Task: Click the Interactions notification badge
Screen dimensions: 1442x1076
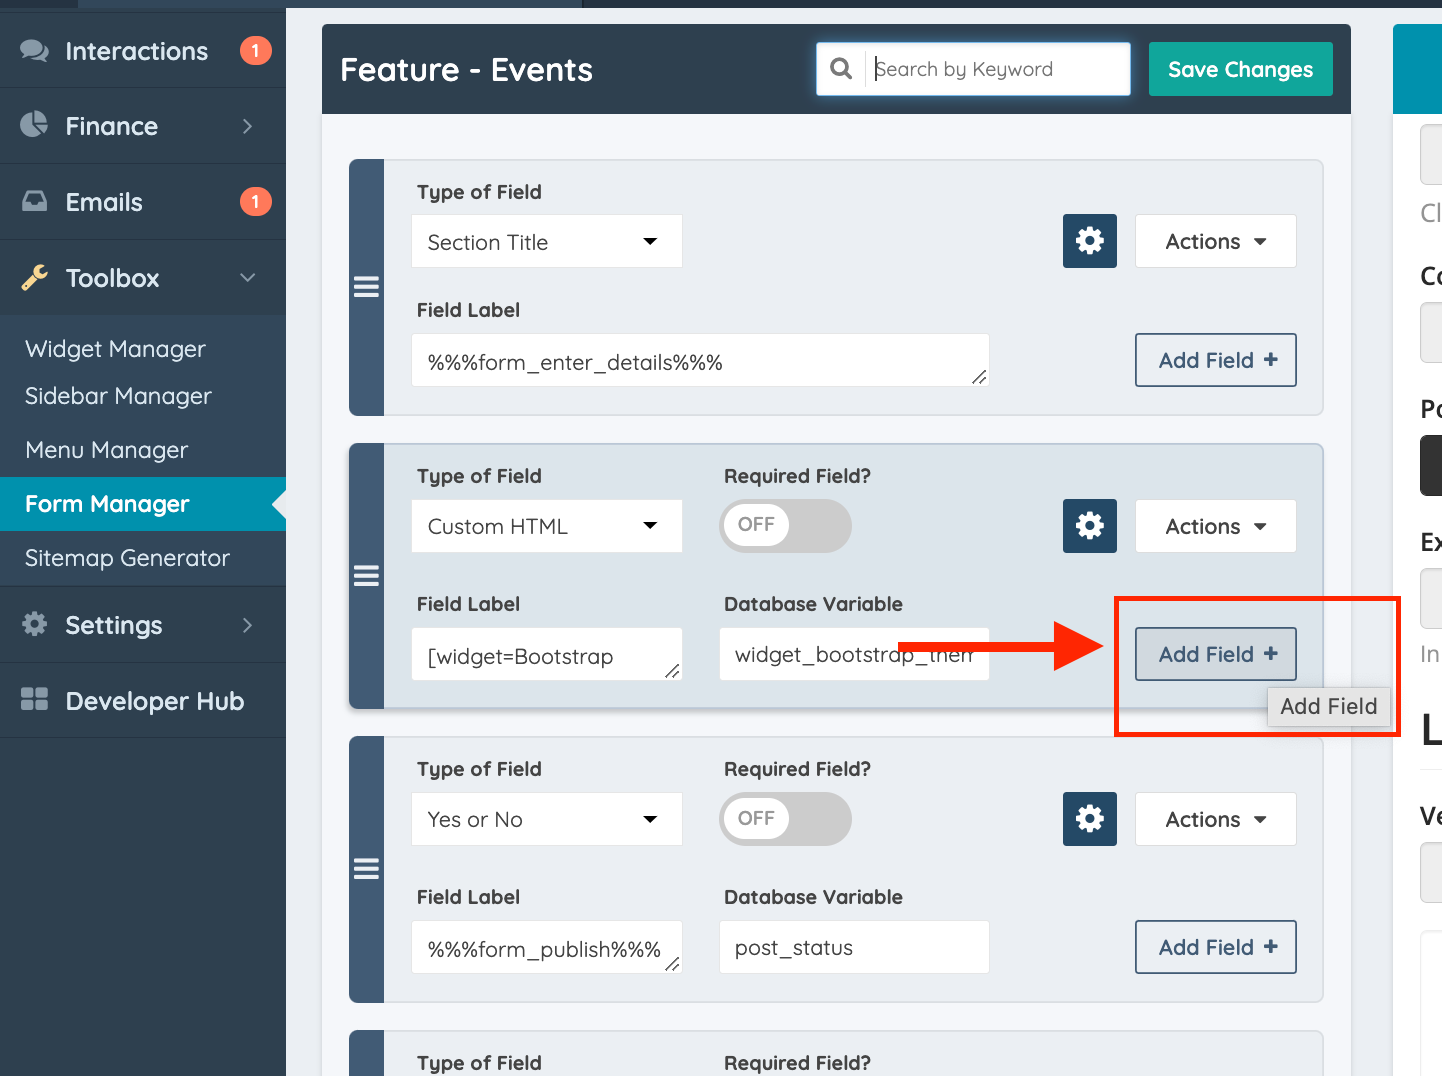Action: (x=255, y=50)
